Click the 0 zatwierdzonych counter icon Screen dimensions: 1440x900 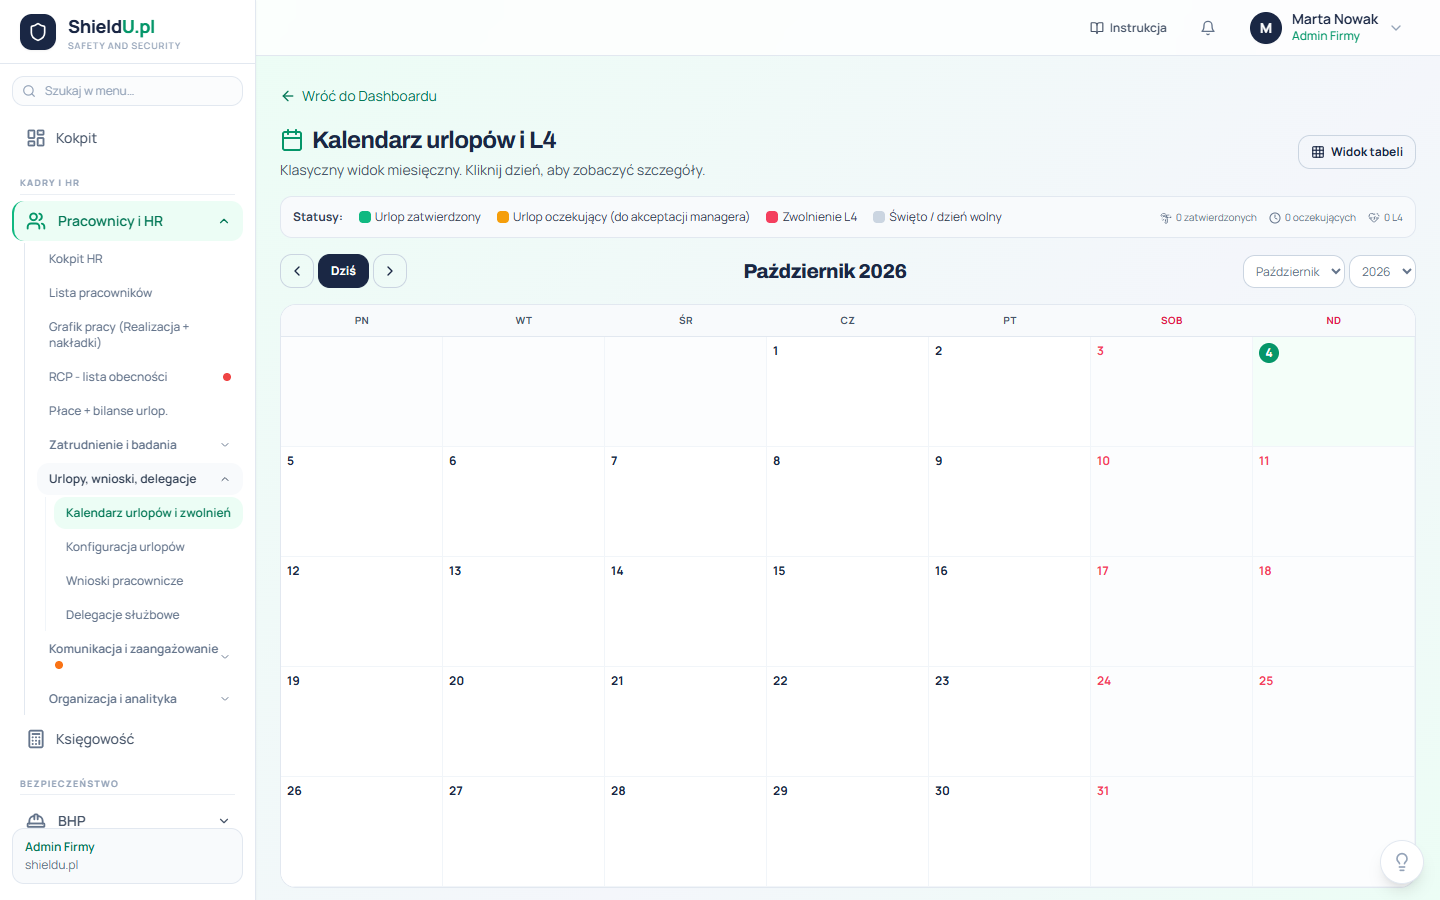point(1165,218)
